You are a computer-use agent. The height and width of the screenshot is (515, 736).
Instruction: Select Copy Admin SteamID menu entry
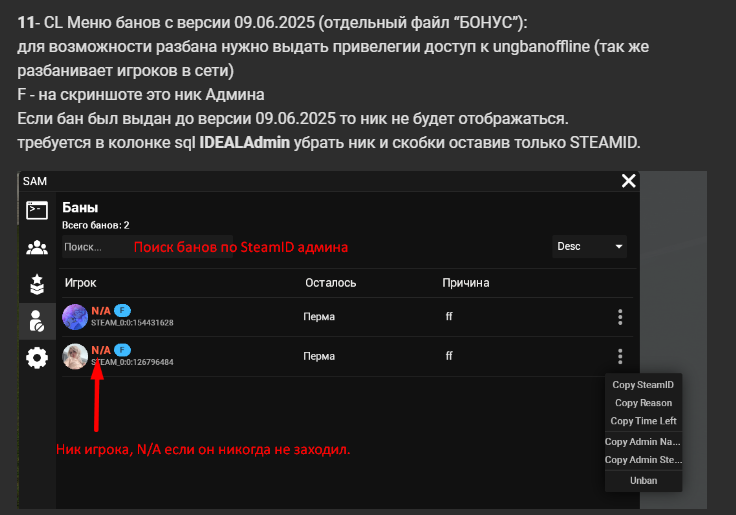(643, 460)
